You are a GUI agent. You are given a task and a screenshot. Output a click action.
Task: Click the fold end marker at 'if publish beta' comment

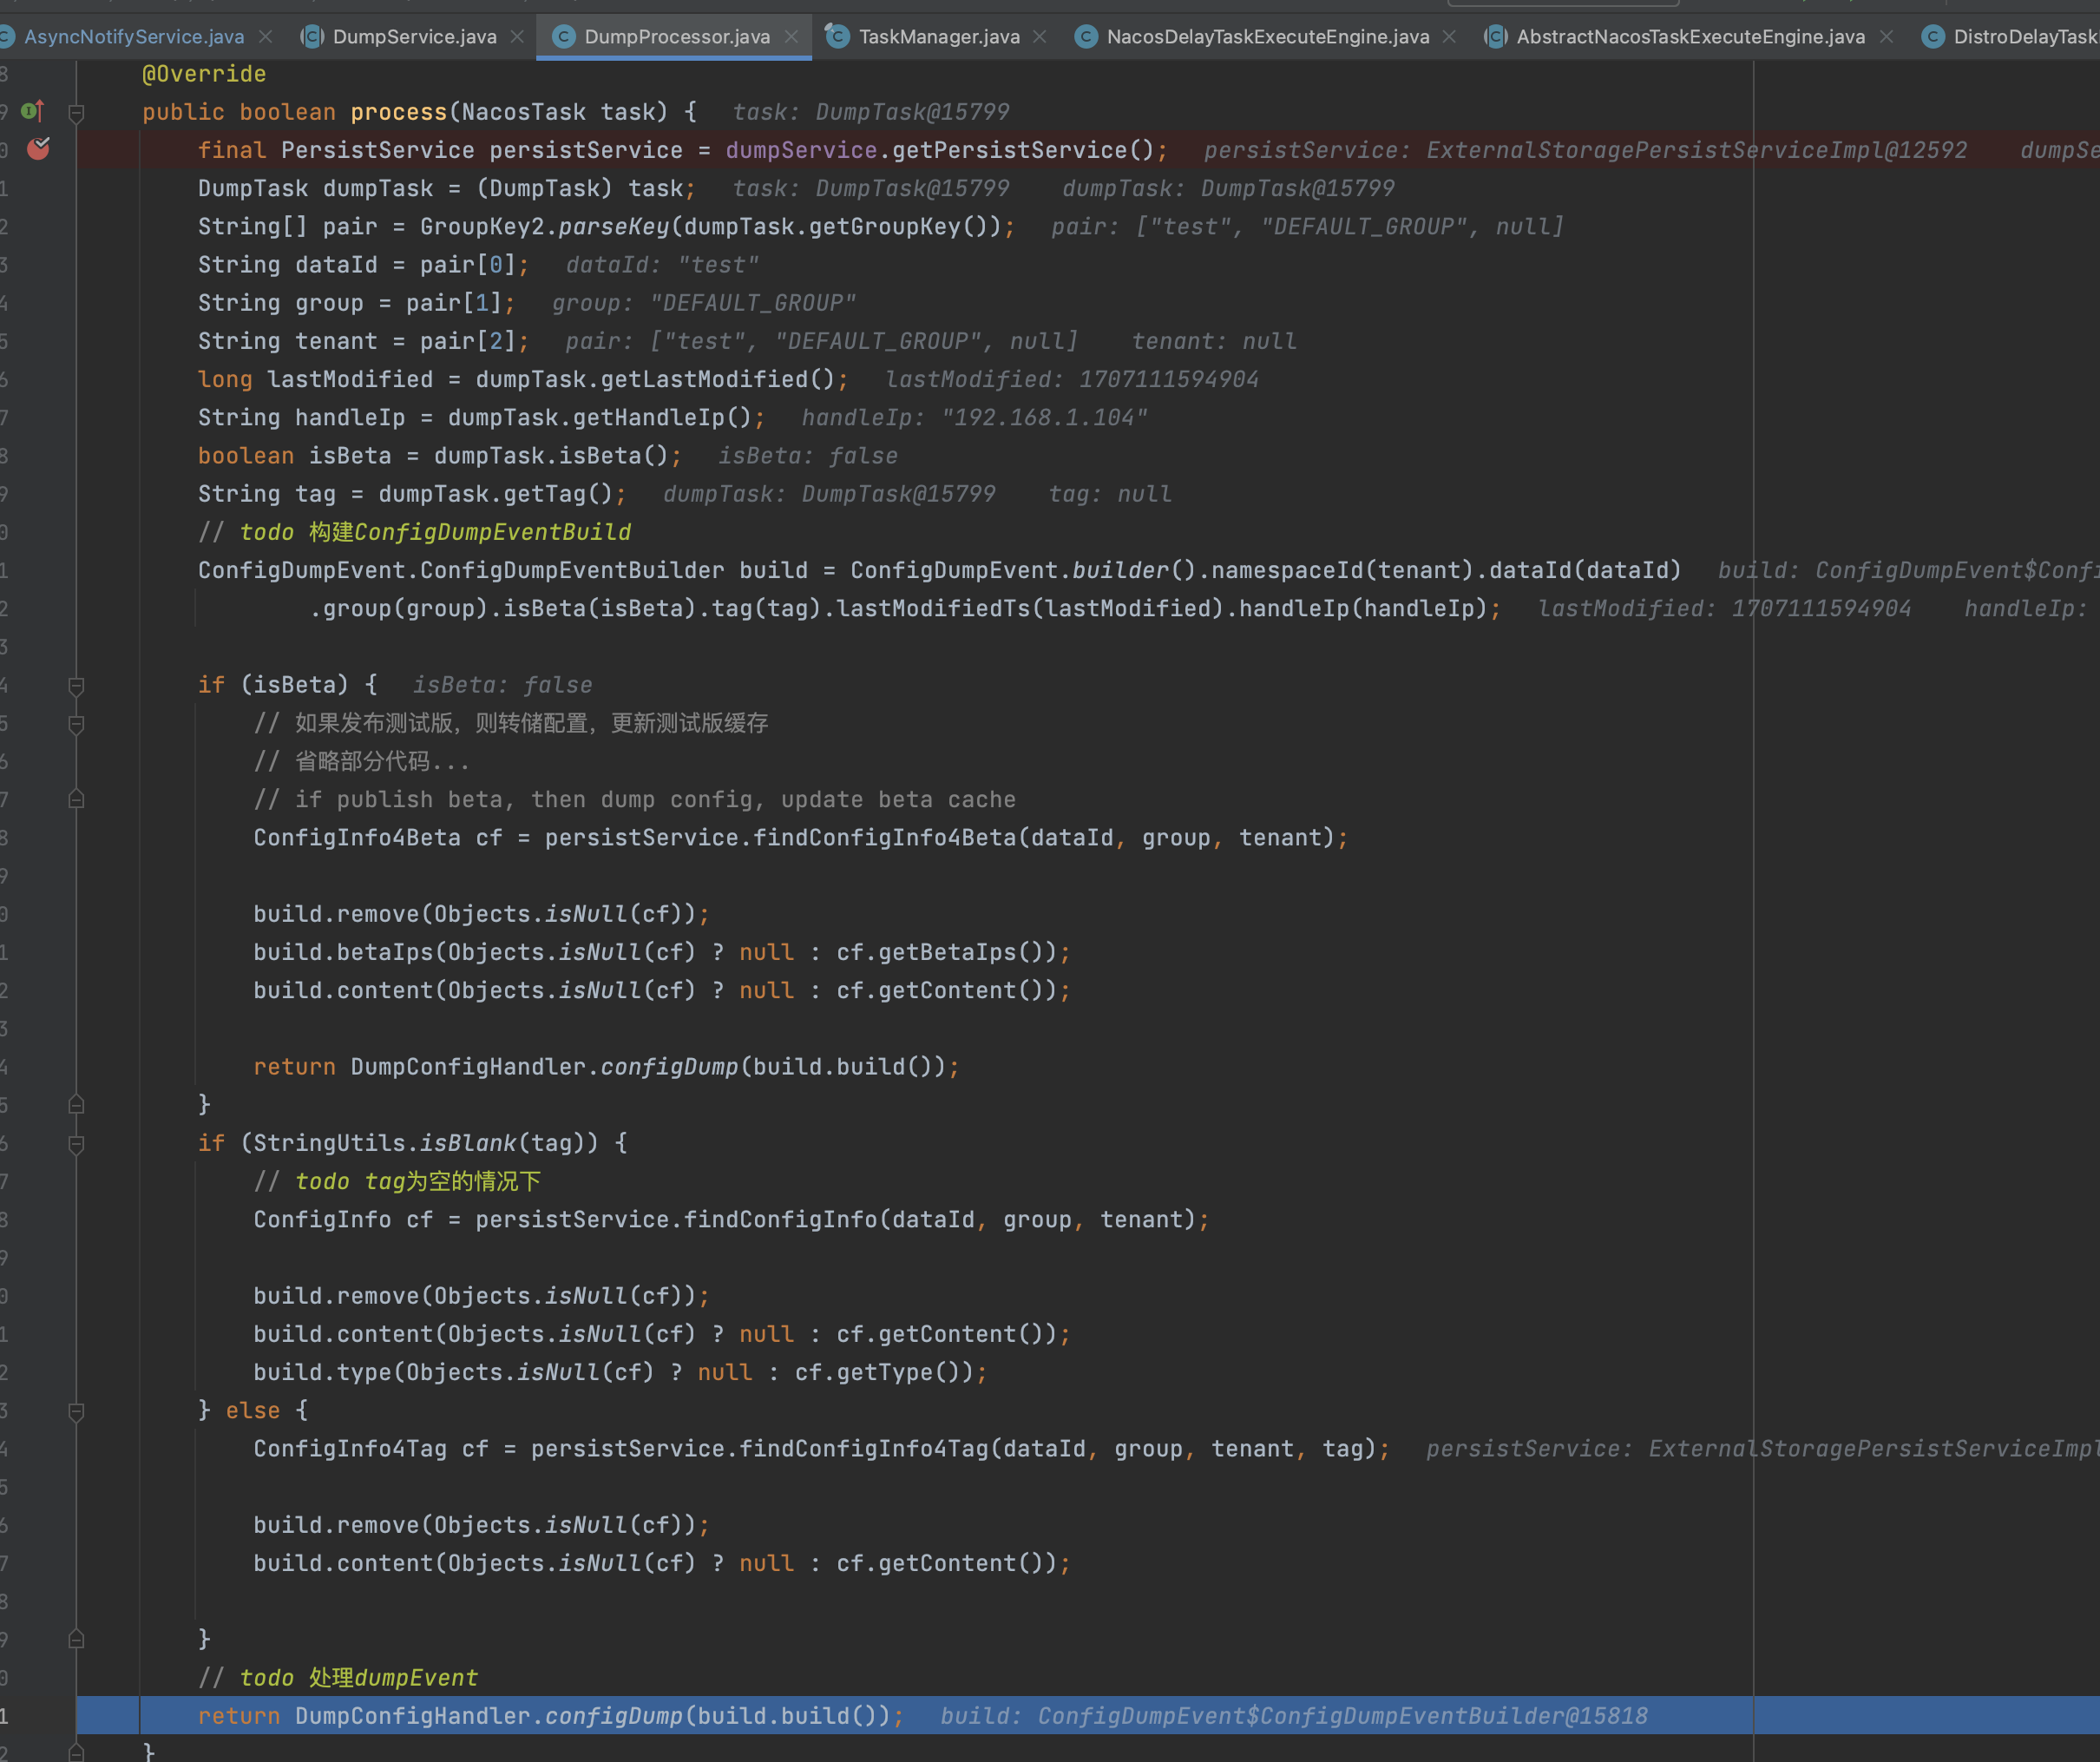click(76, 800)
